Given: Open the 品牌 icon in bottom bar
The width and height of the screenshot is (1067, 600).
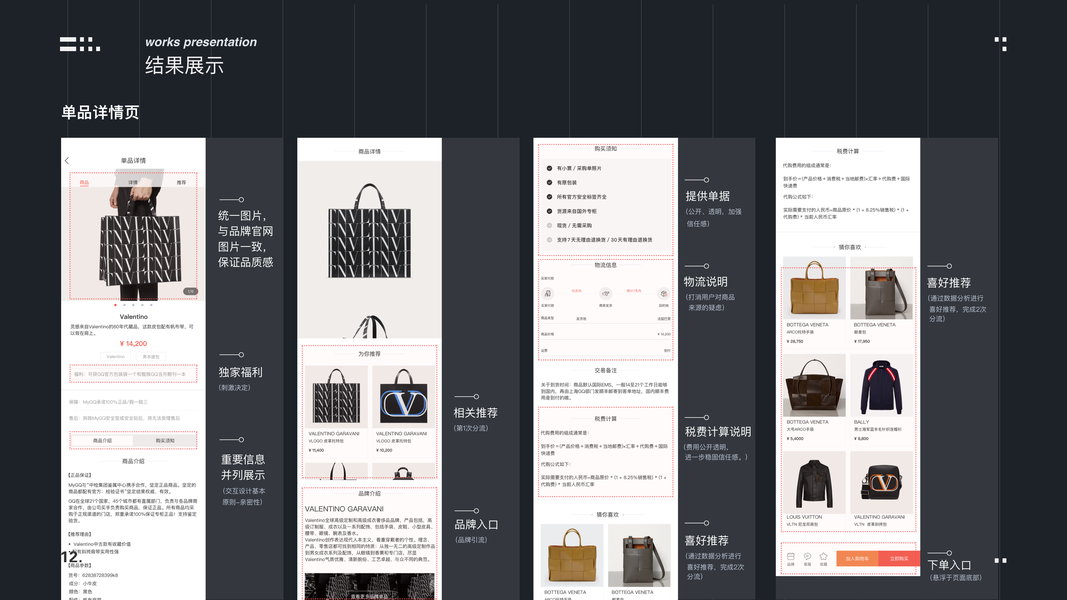Looking at the screenshot, I should click(791, 559).
